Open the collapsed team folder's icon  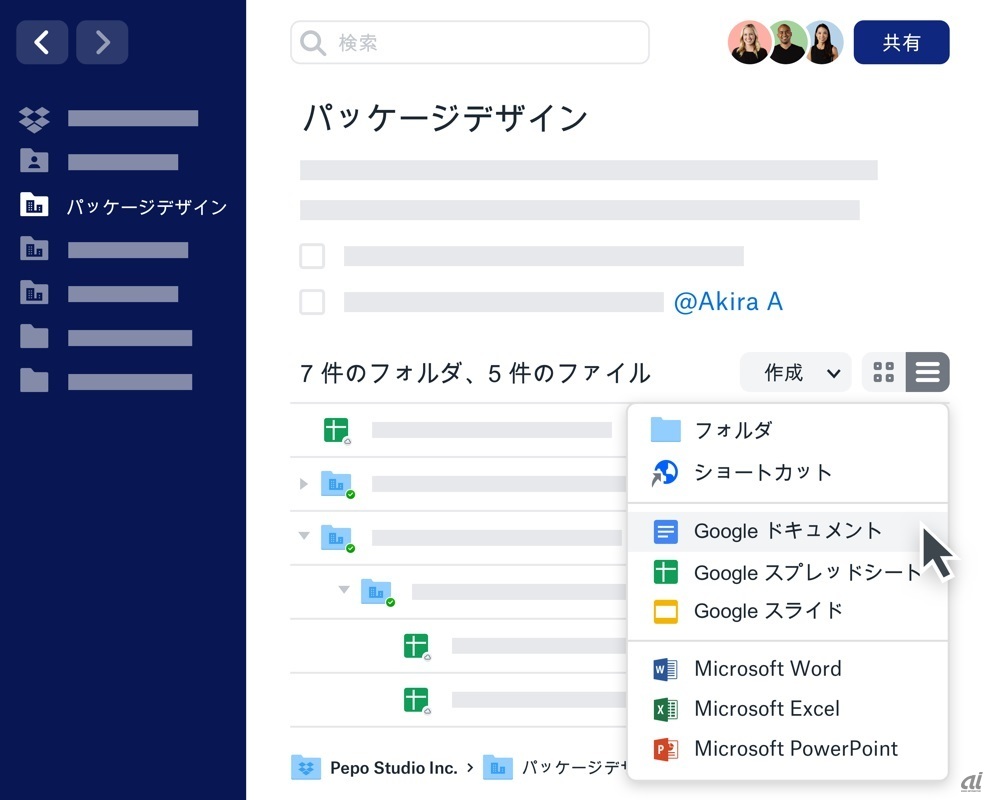coord(338,484)
